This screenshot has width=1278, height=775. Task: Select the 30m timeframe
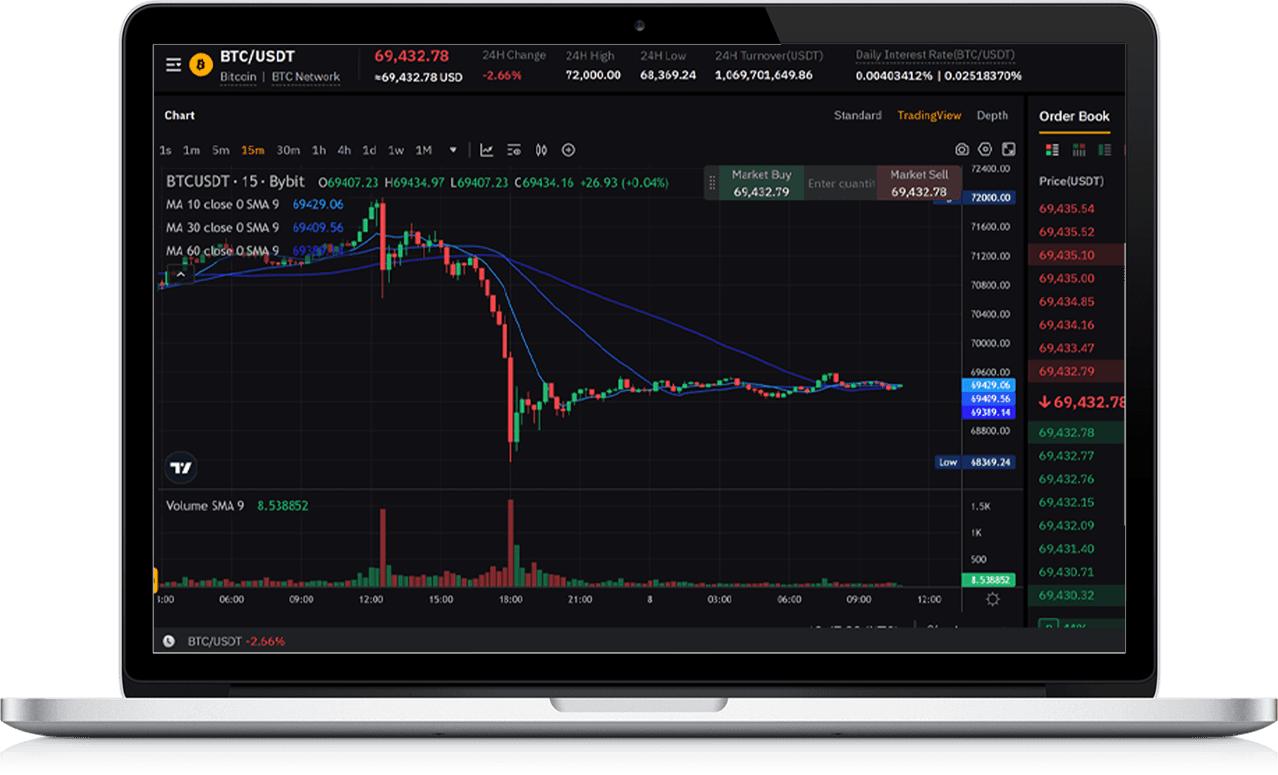[288, 150]
